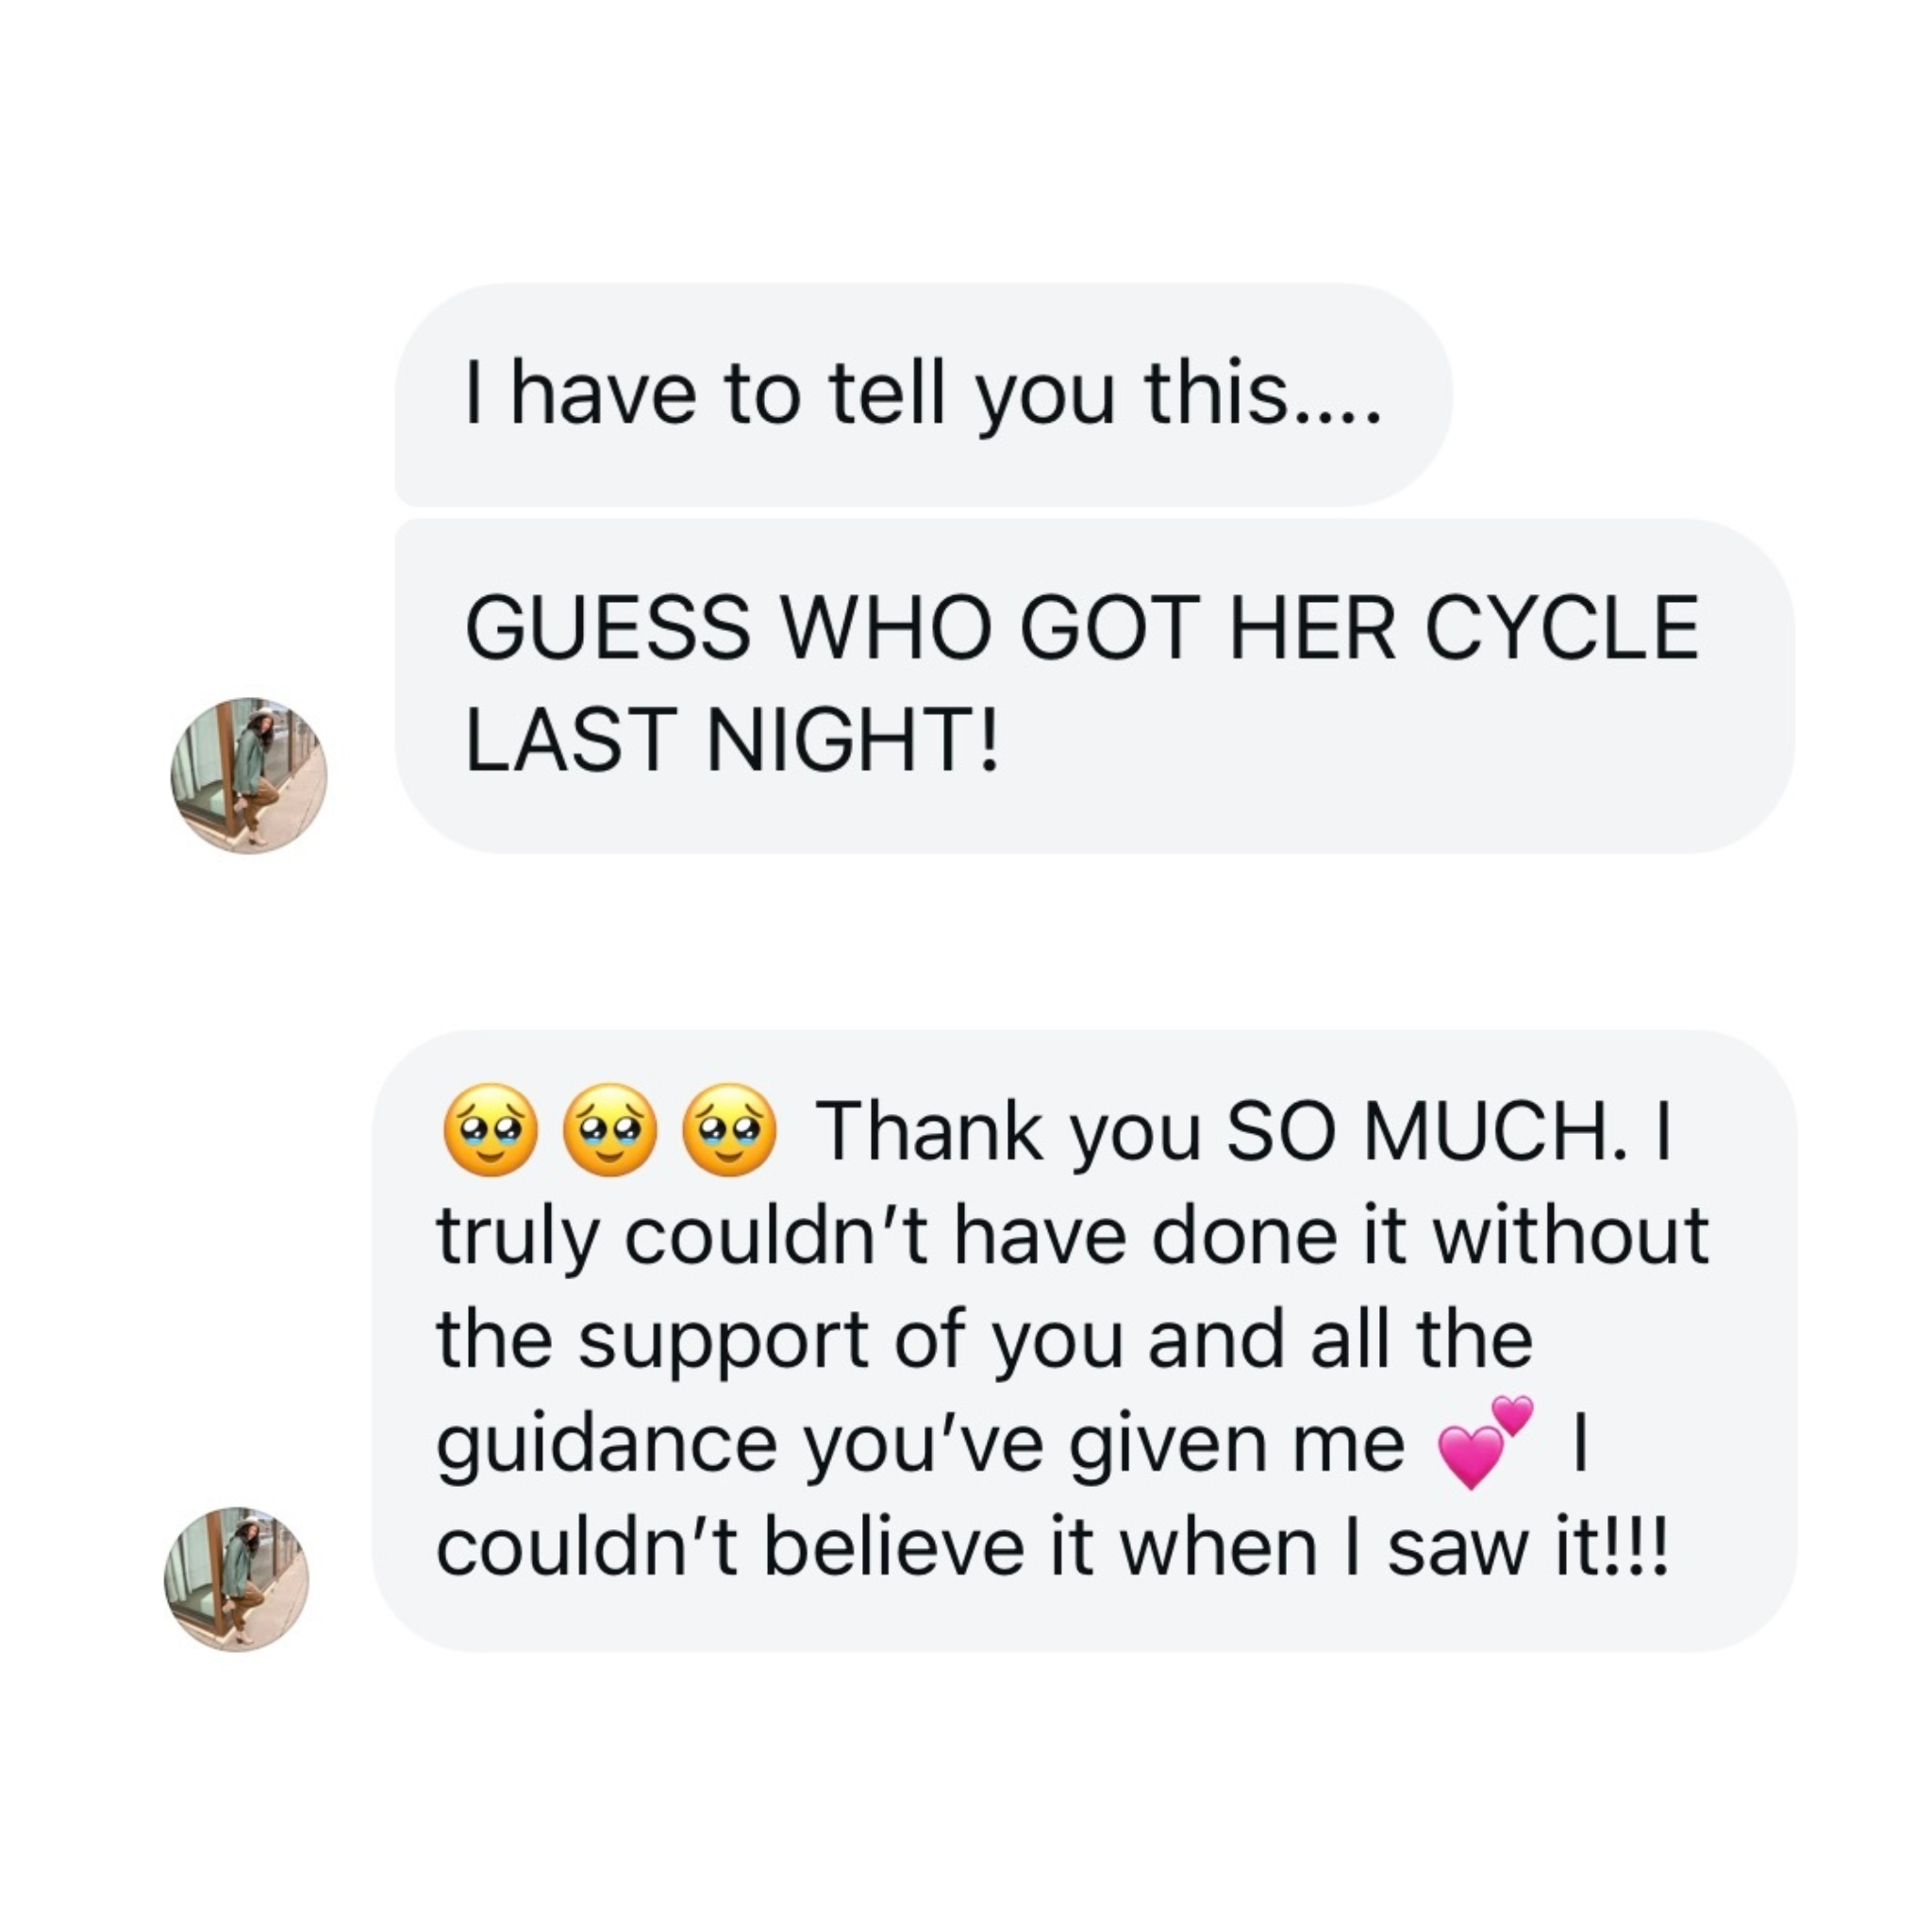Click the word "guidance" in the message
Viewport: 1932px width, 1932px height.
(606, 1445)
